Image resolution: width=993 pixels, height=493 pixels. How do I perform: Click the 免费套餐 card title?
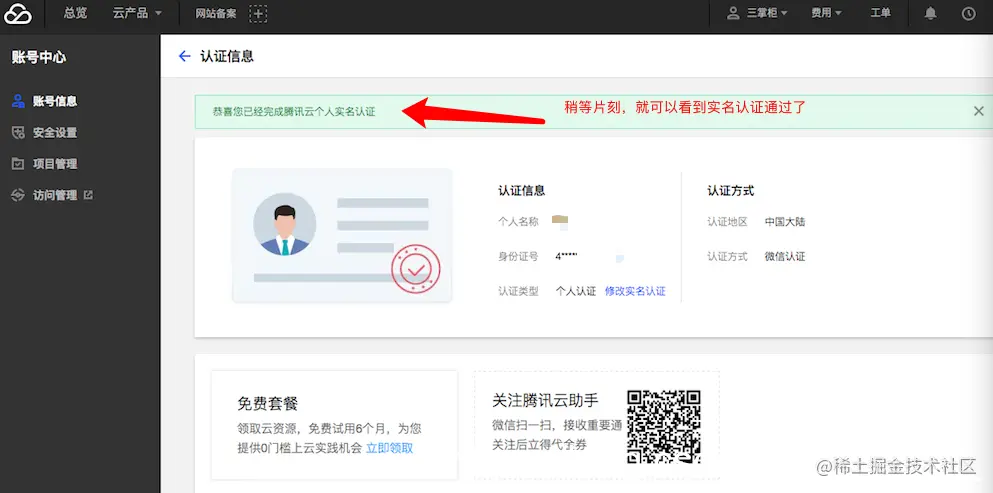267,404
